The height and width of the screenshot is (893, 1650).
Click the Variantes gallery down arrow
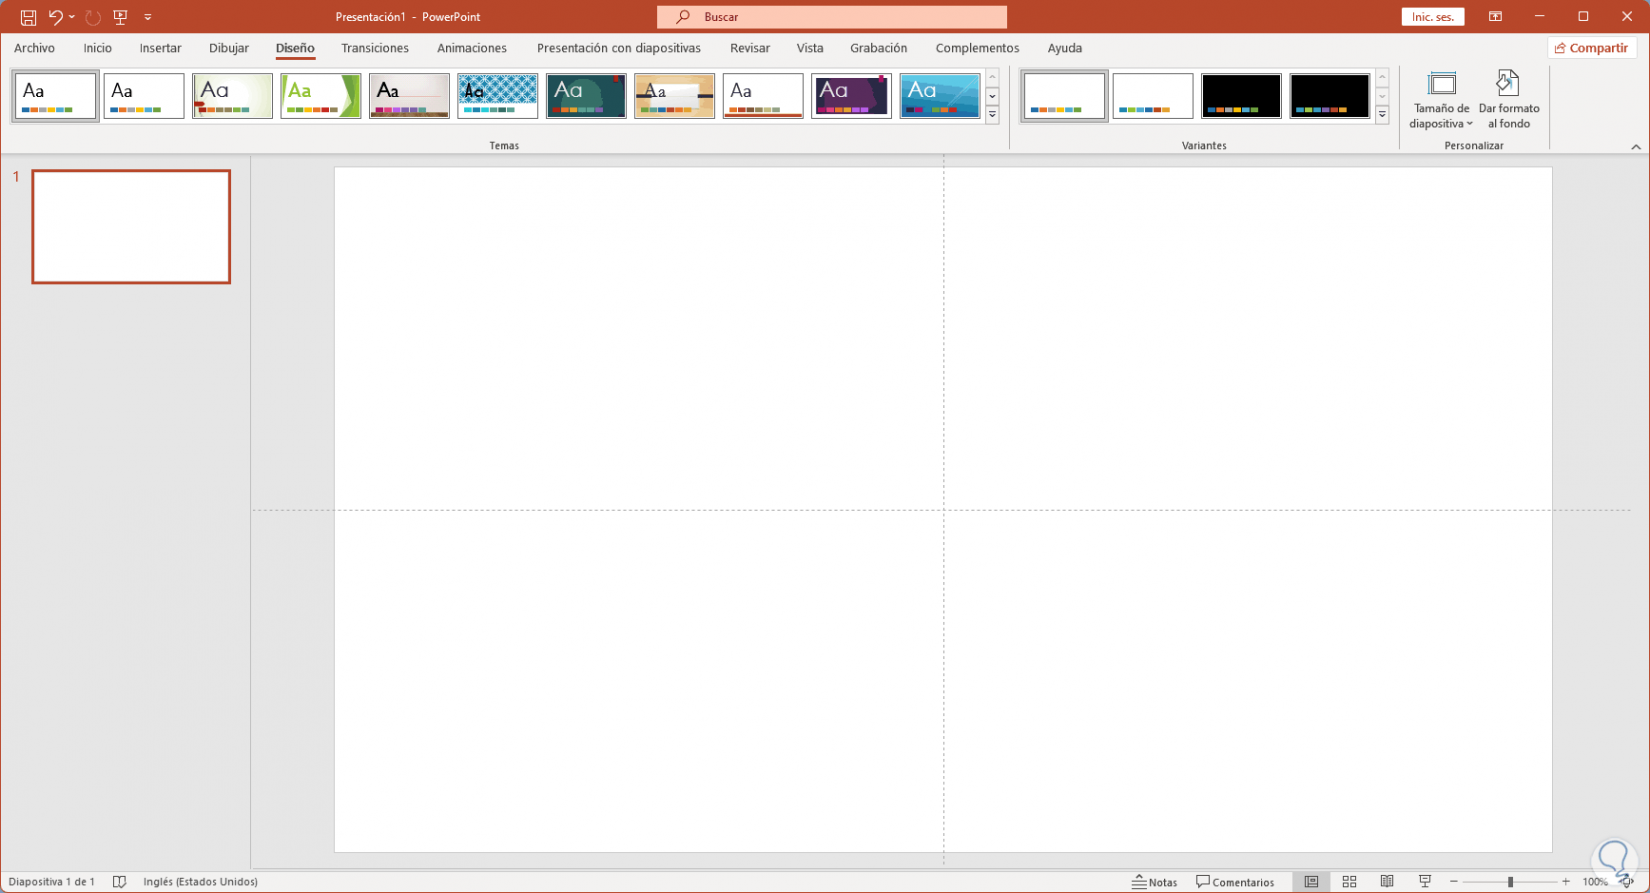(x=1382, y=97)
